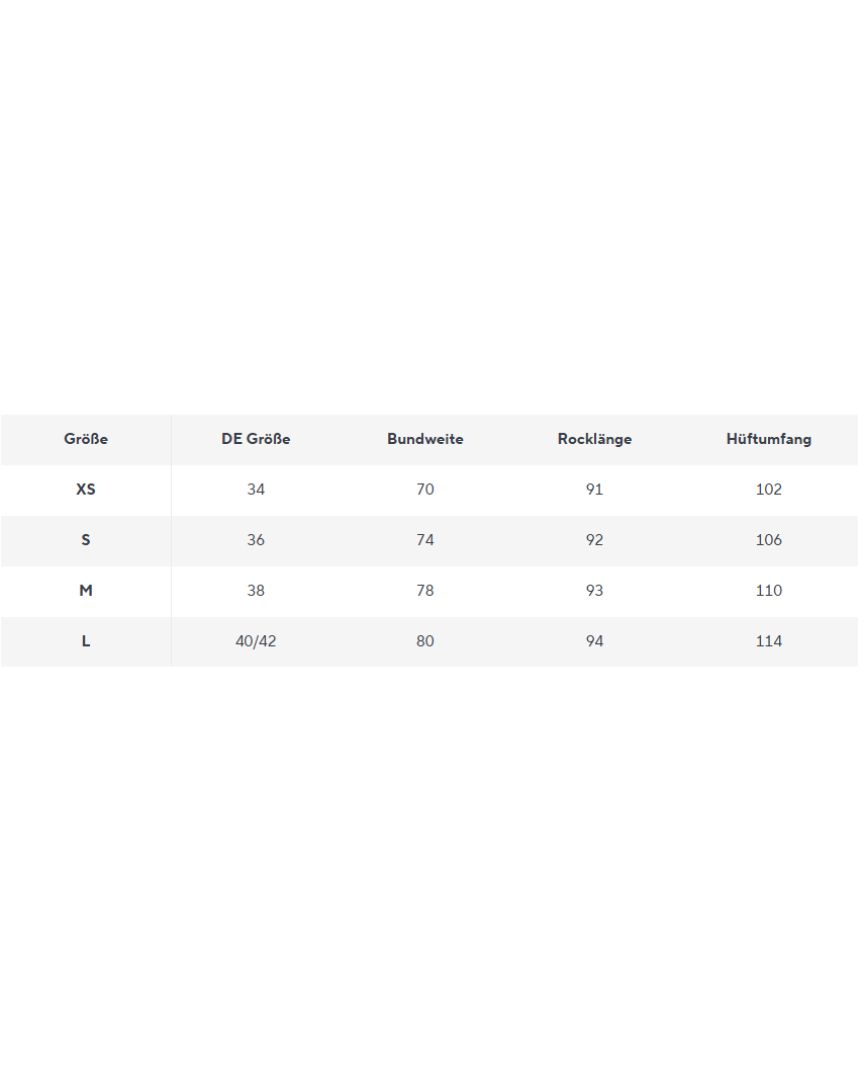Click Rocklänge value 91

(x=595, y=490)
